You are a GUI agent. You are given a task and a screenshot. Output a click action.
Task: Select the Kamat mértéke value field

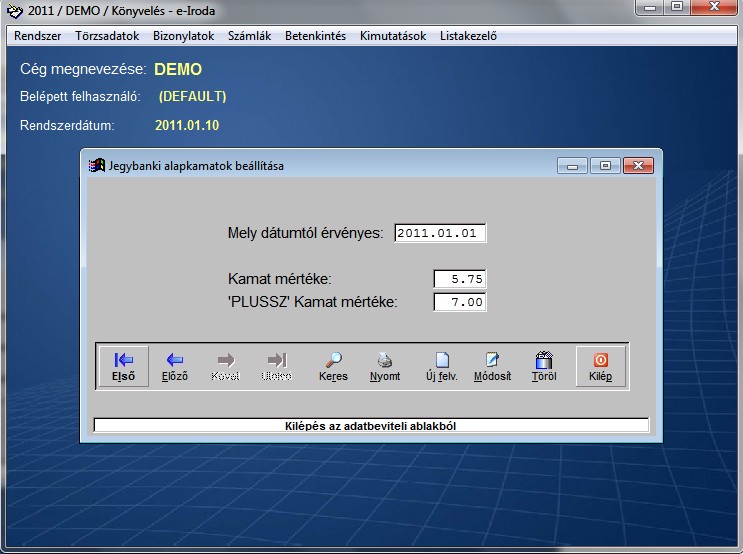tap(460, 279)
